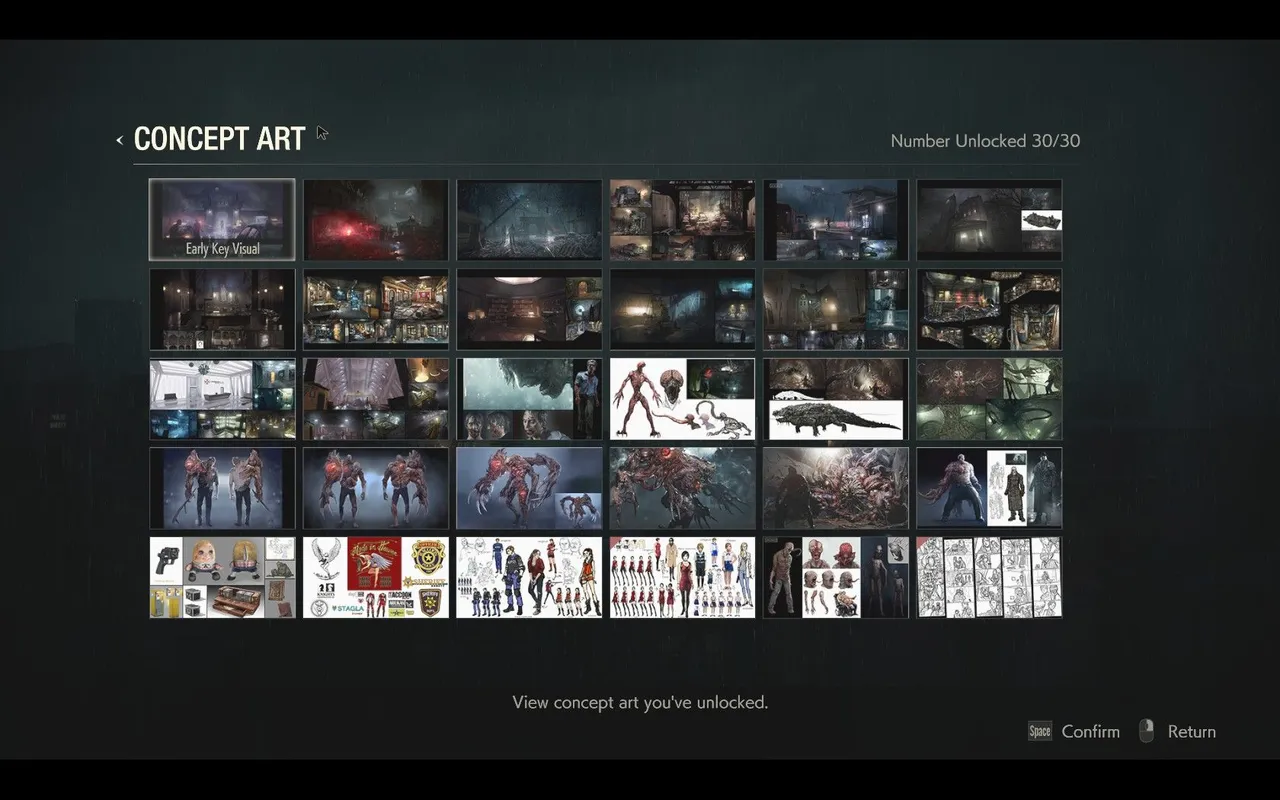Click the Concept Art title heading

click(x=219, y=139)
